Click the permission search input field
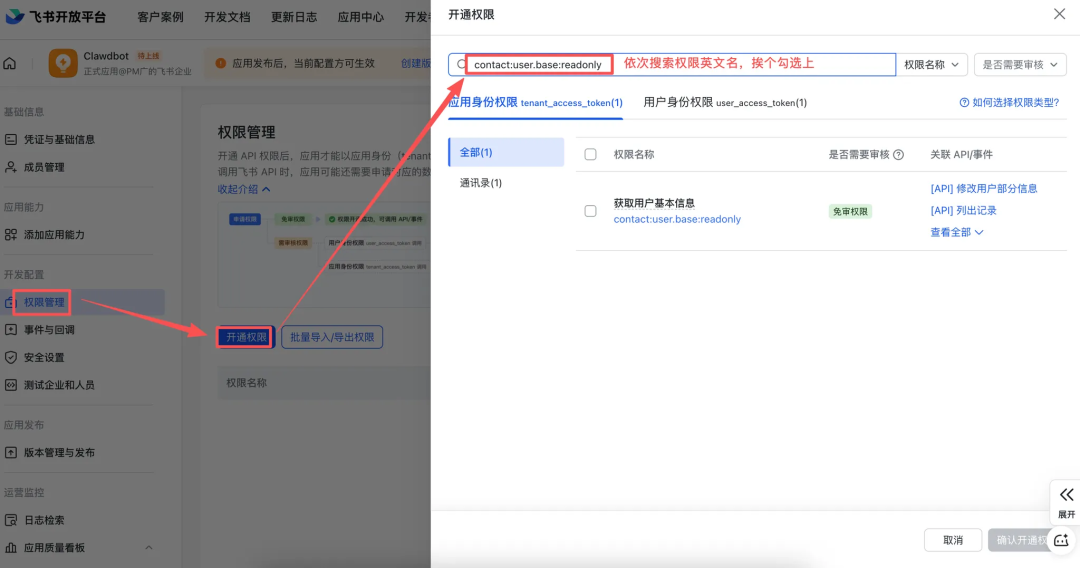1080x568 pixels. pyautogui.click(x=750, y=64)
